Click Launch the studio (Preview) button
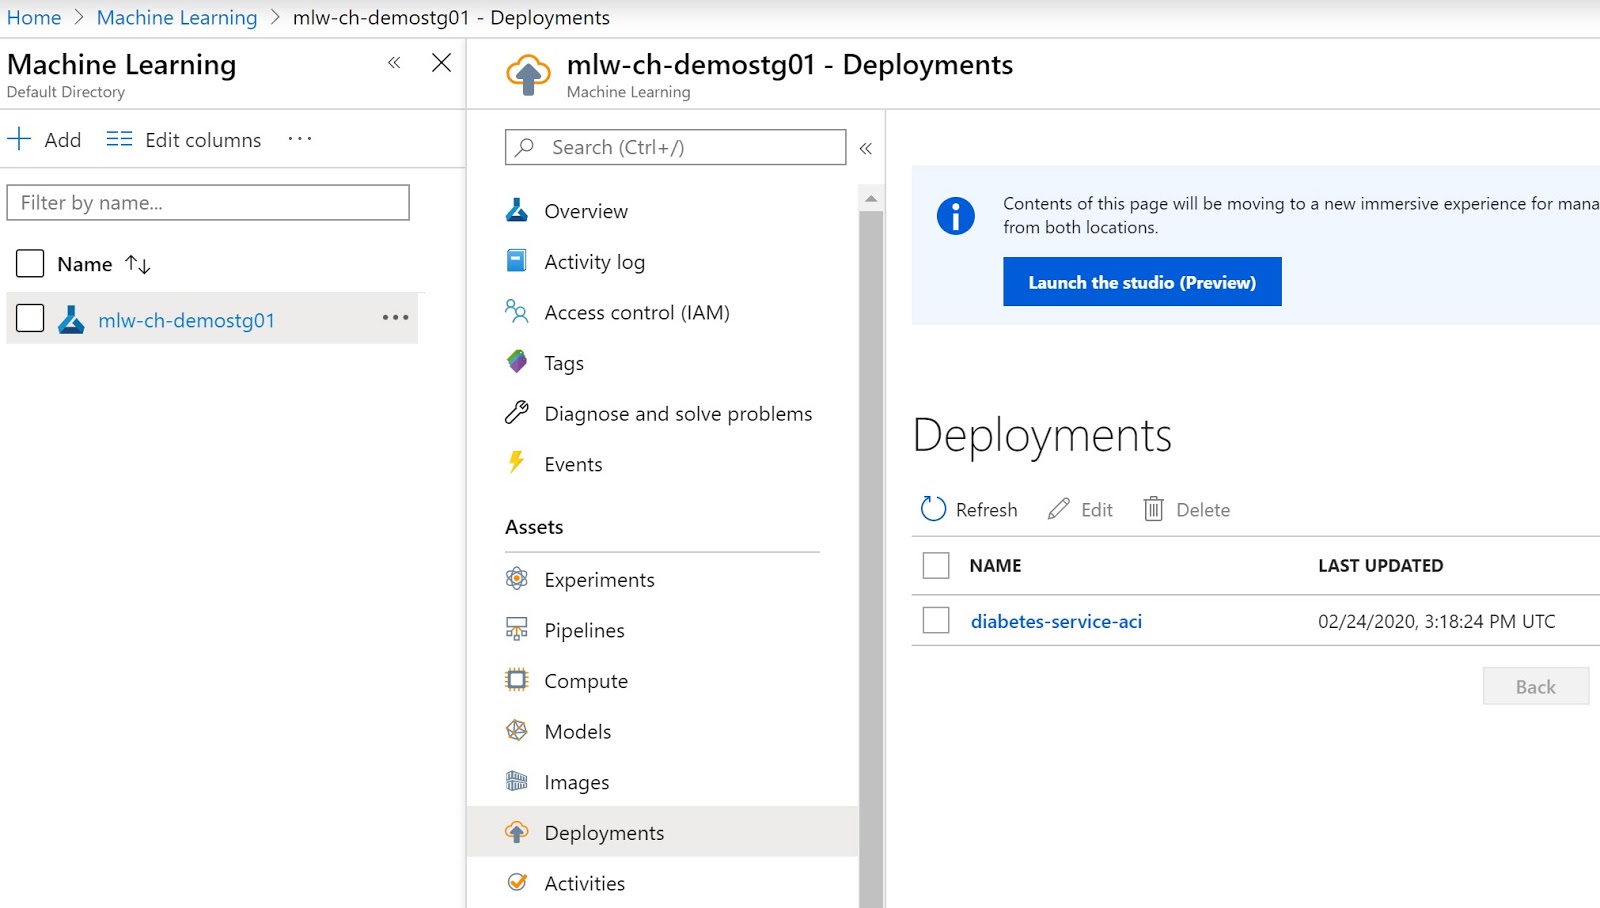The width and height of the screenshot is (1600, 908). click(x=1142, y=281)
